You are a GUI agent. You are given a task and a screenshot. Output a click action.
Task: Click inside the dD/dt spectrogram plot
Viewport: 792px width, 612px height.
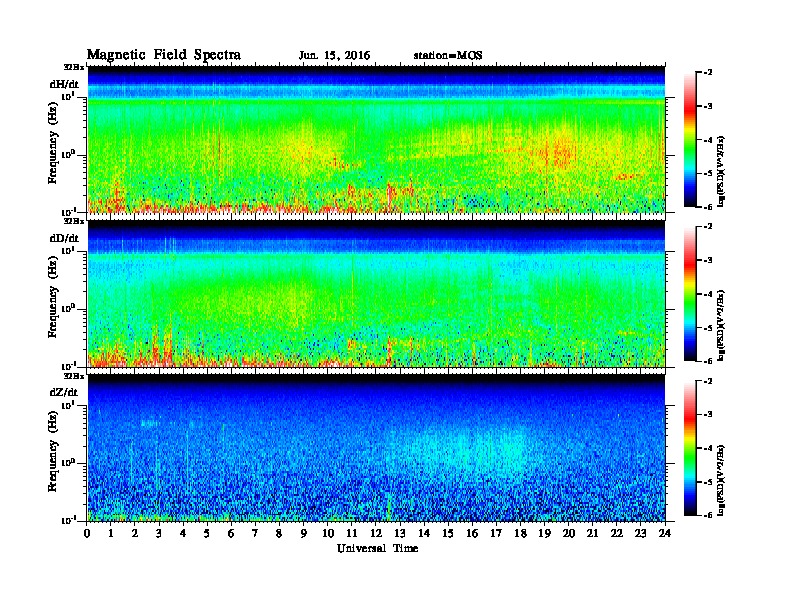click(376, 293)
